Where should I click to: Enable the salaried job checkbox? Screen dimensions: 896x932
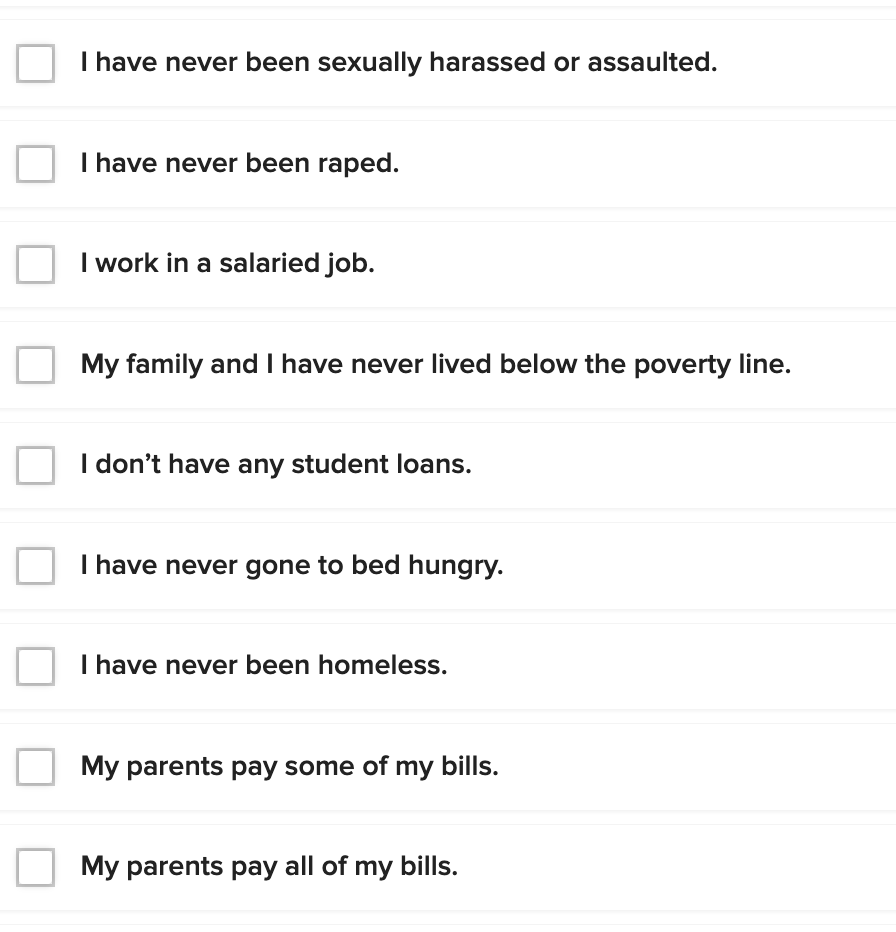[x=36, y=265]
